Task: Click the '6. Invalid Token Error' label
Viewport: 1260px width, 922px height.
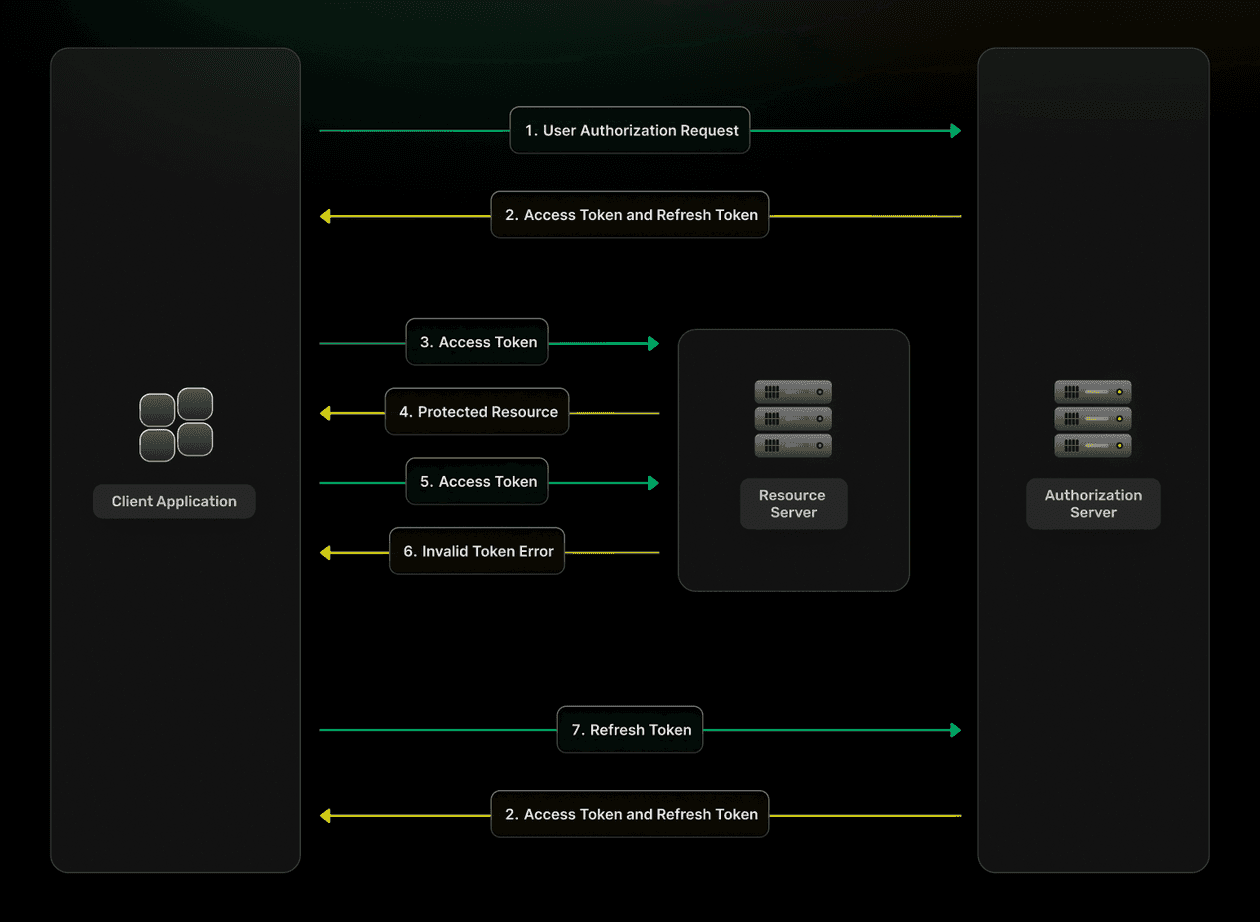Action: tap(477, 551)
